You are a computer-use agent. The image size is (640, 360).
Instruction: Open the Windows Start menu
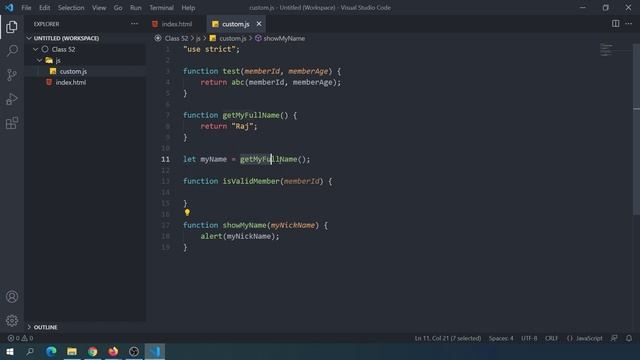click(x=10, y=351)
